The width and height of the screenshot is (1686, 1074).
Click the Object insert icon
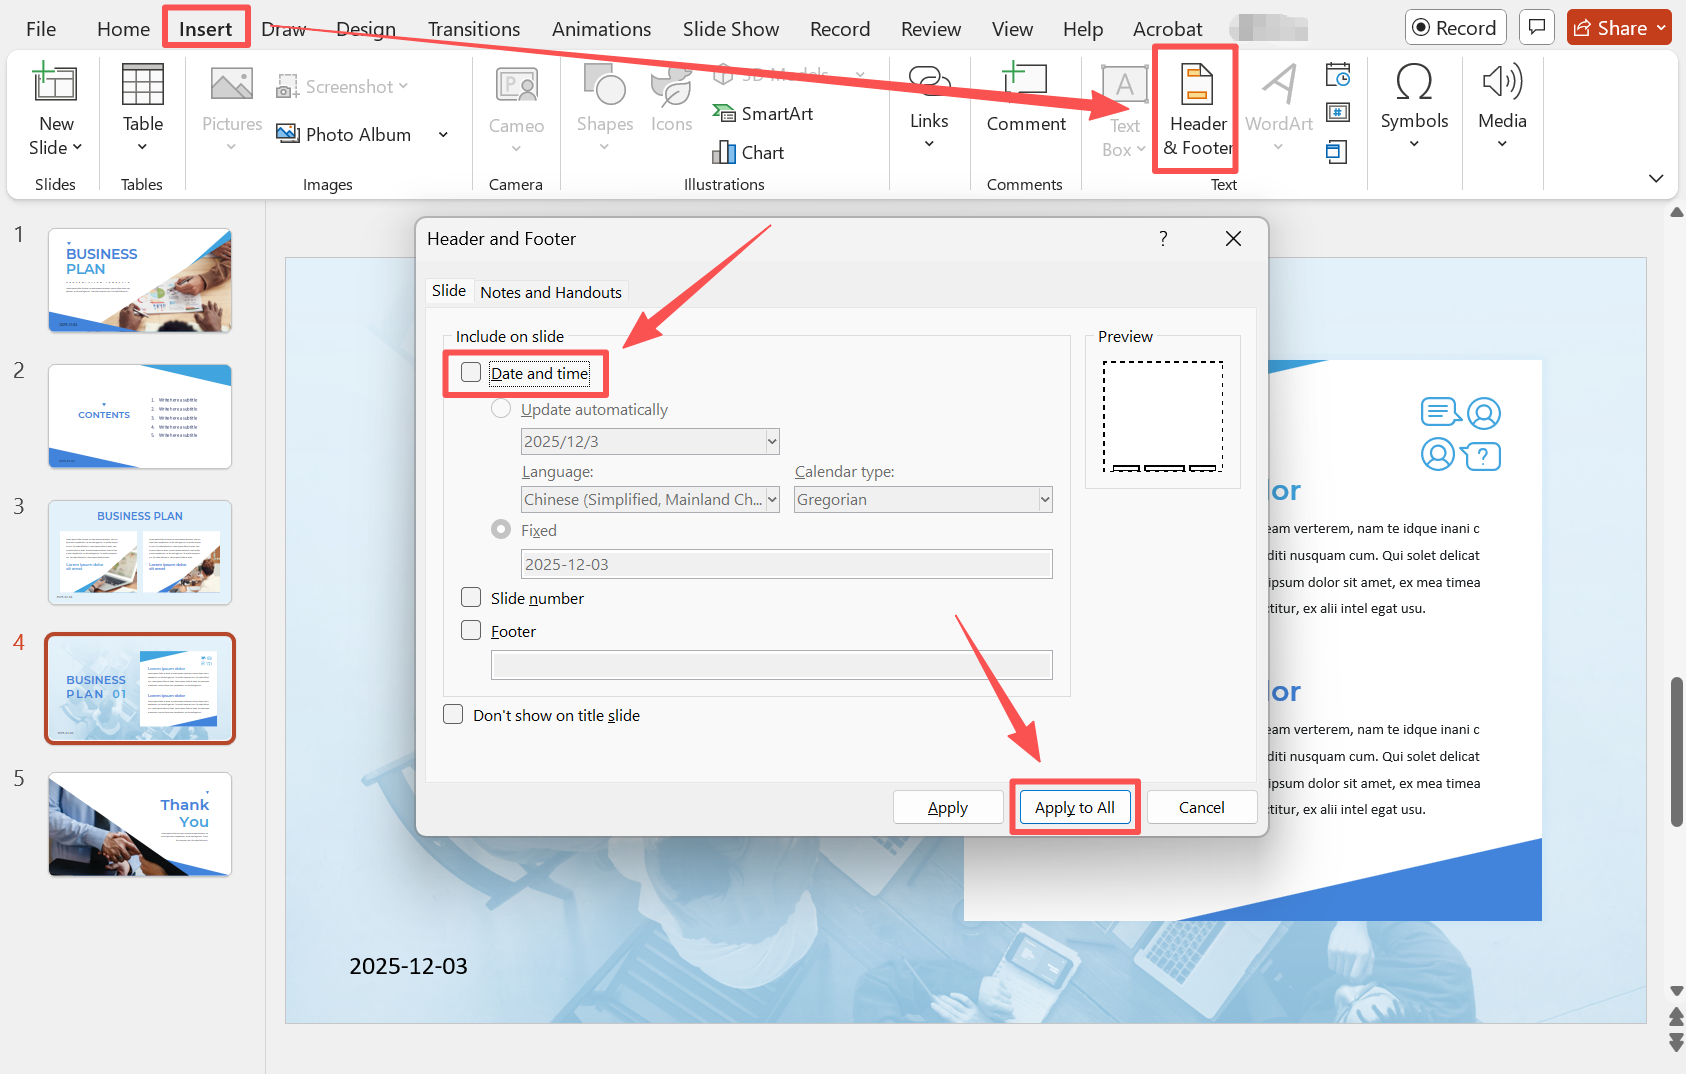click(x=1337, y=151)
